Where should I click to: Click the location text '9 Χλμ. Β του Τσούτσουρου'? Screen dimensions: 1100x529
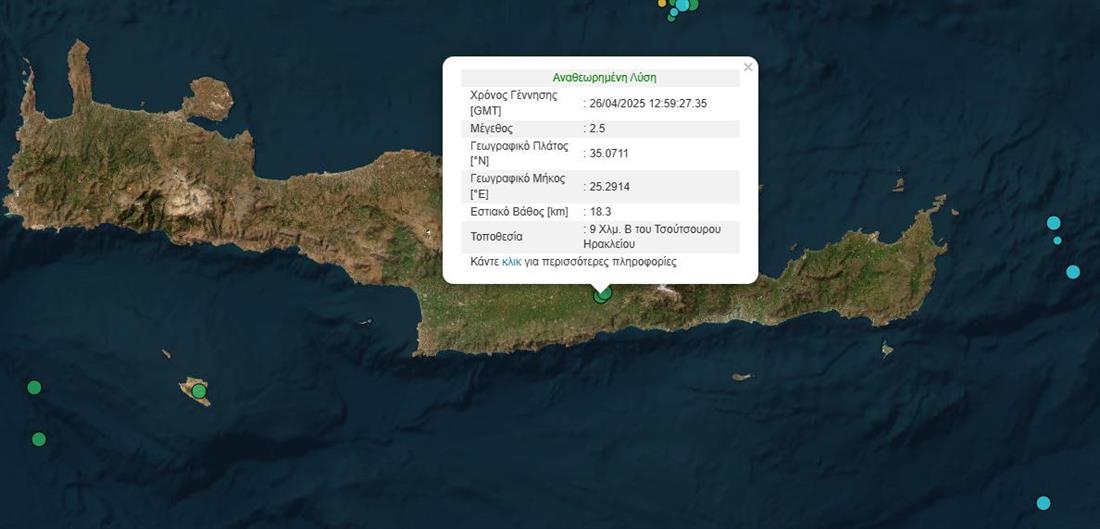point(652,230)
